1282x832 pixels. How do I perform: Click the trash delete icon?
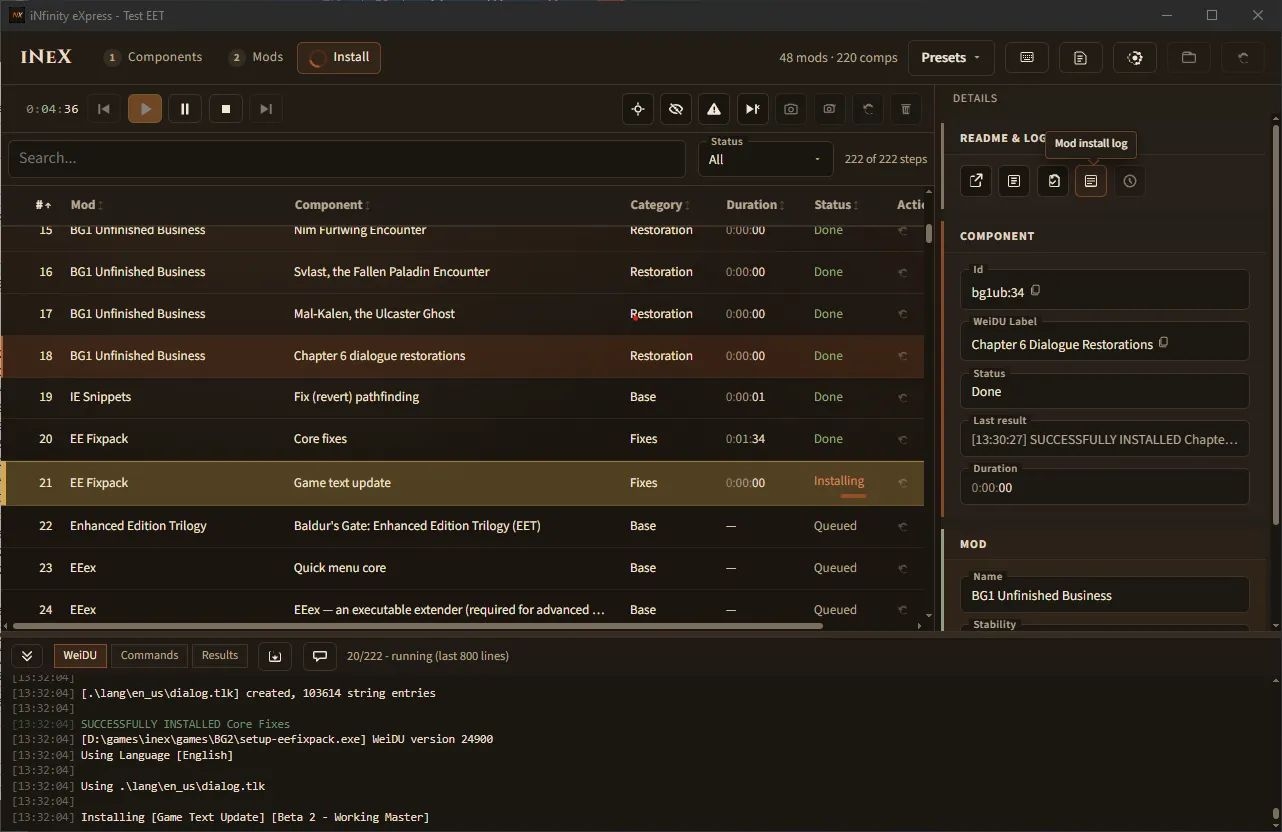click(x=906, y=109)
